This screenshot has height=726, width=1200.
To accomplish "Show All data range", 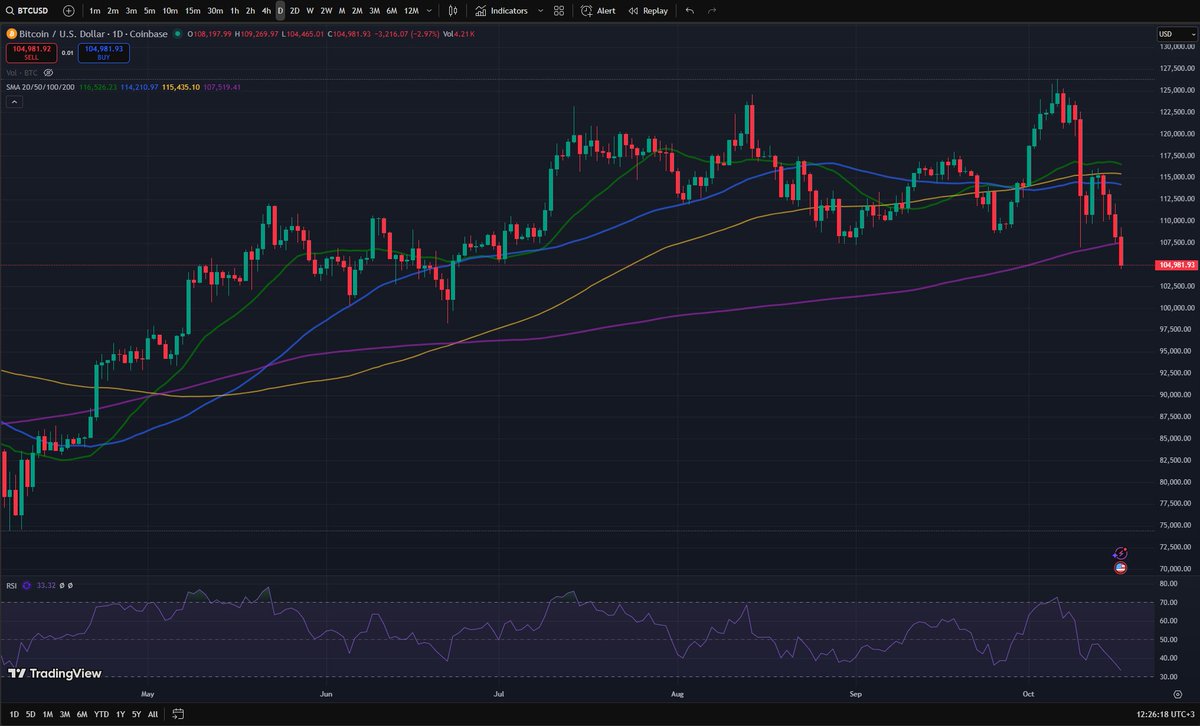I will (x=152, y=713).
